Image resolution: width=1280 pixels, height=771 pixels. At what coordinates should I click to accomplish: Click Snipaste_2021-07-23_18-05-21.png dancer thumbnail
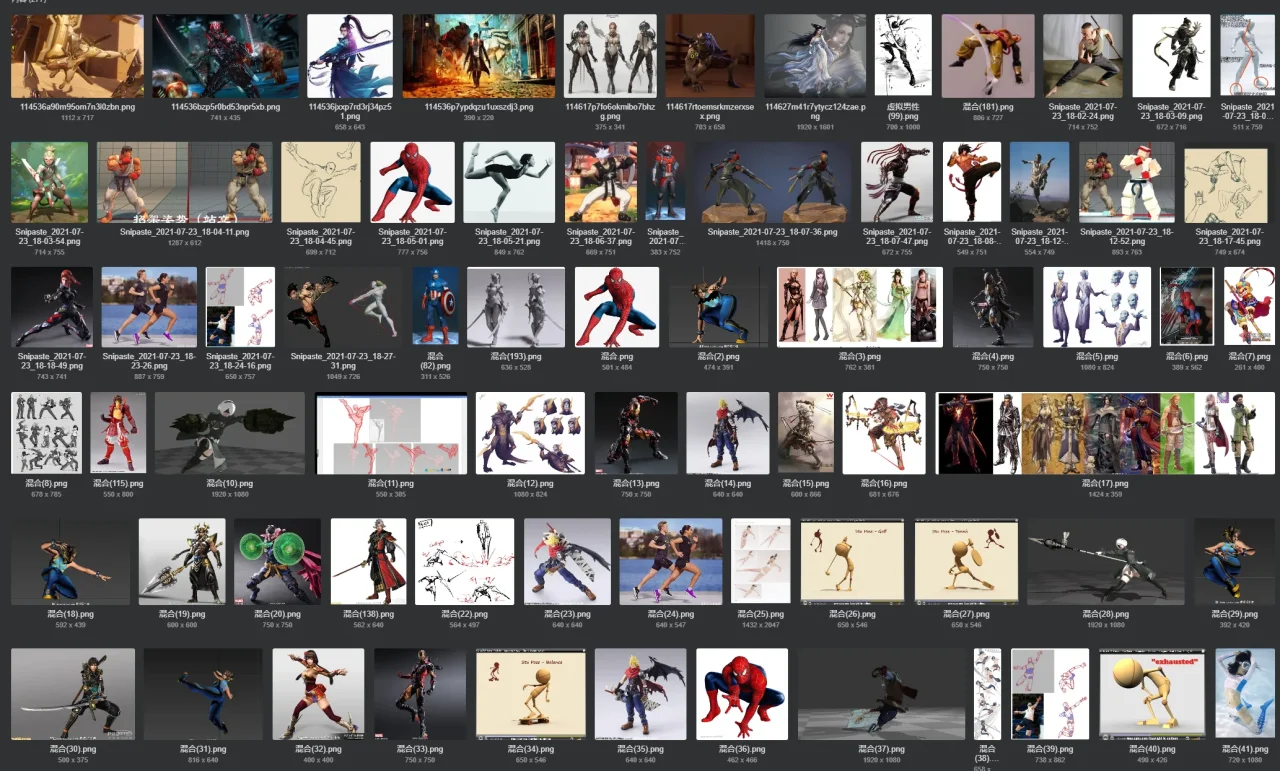[508, 182]
